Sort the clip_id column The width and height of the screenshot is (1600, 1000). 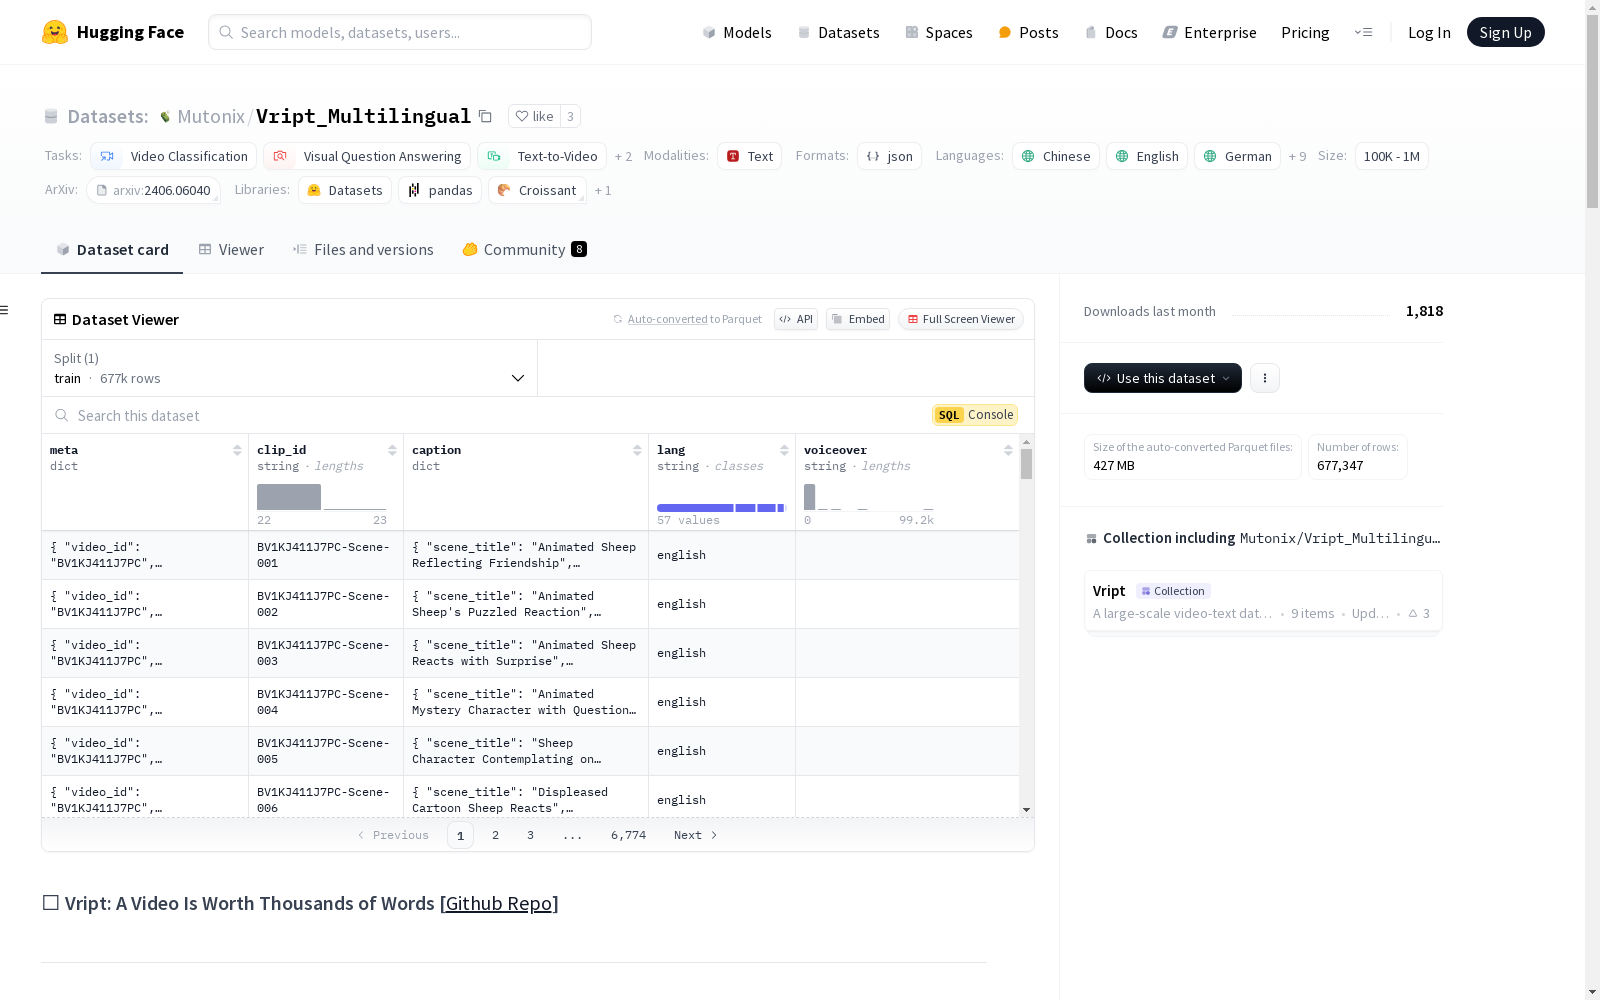tap(392, 450)
